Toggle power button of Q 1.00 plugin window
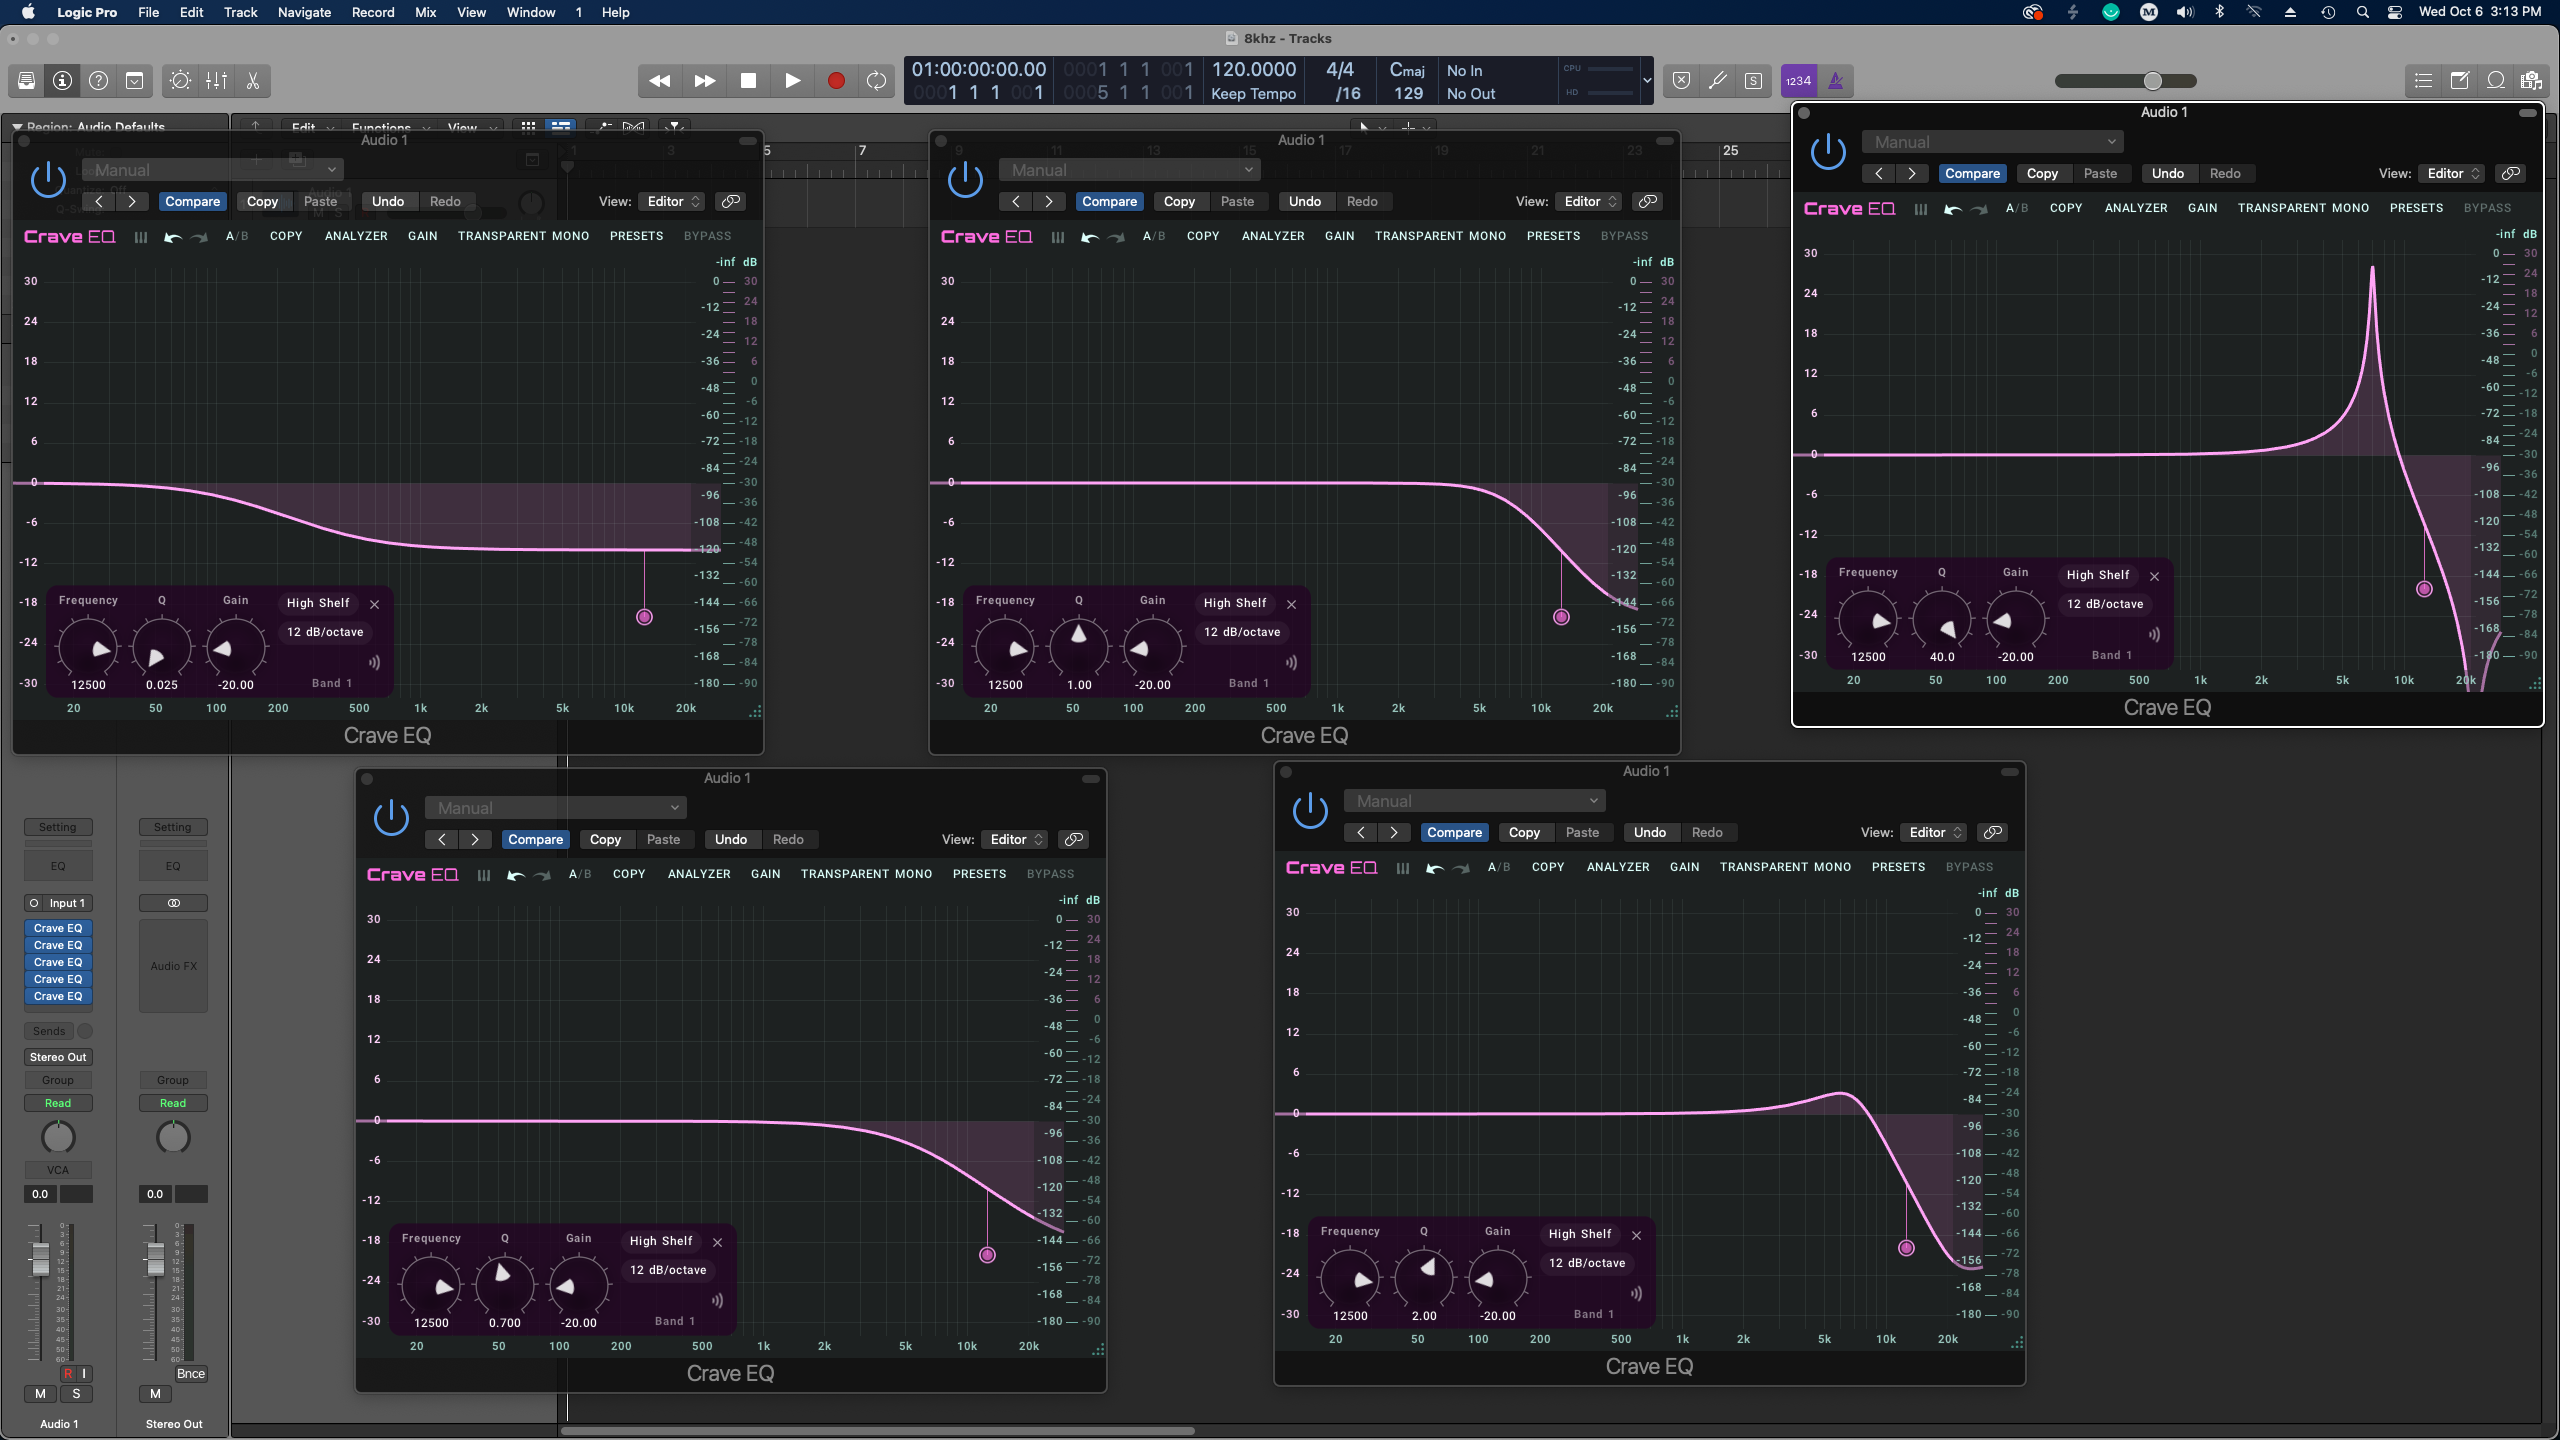The width and height of the screenshot is (2560, 1440). point(965,180)
